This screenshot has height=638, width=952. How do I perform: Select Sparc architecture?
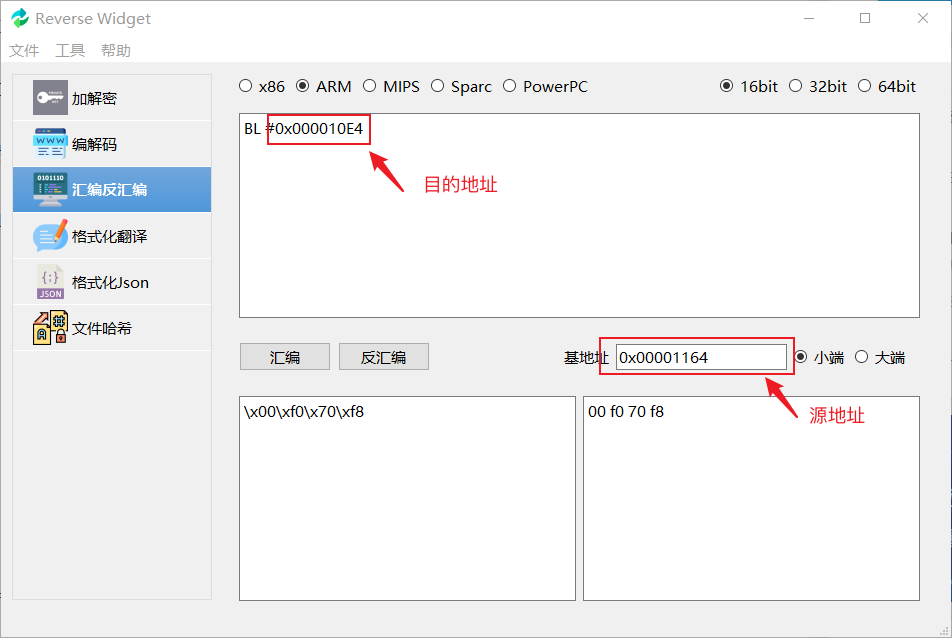click(x=461, y=86)
